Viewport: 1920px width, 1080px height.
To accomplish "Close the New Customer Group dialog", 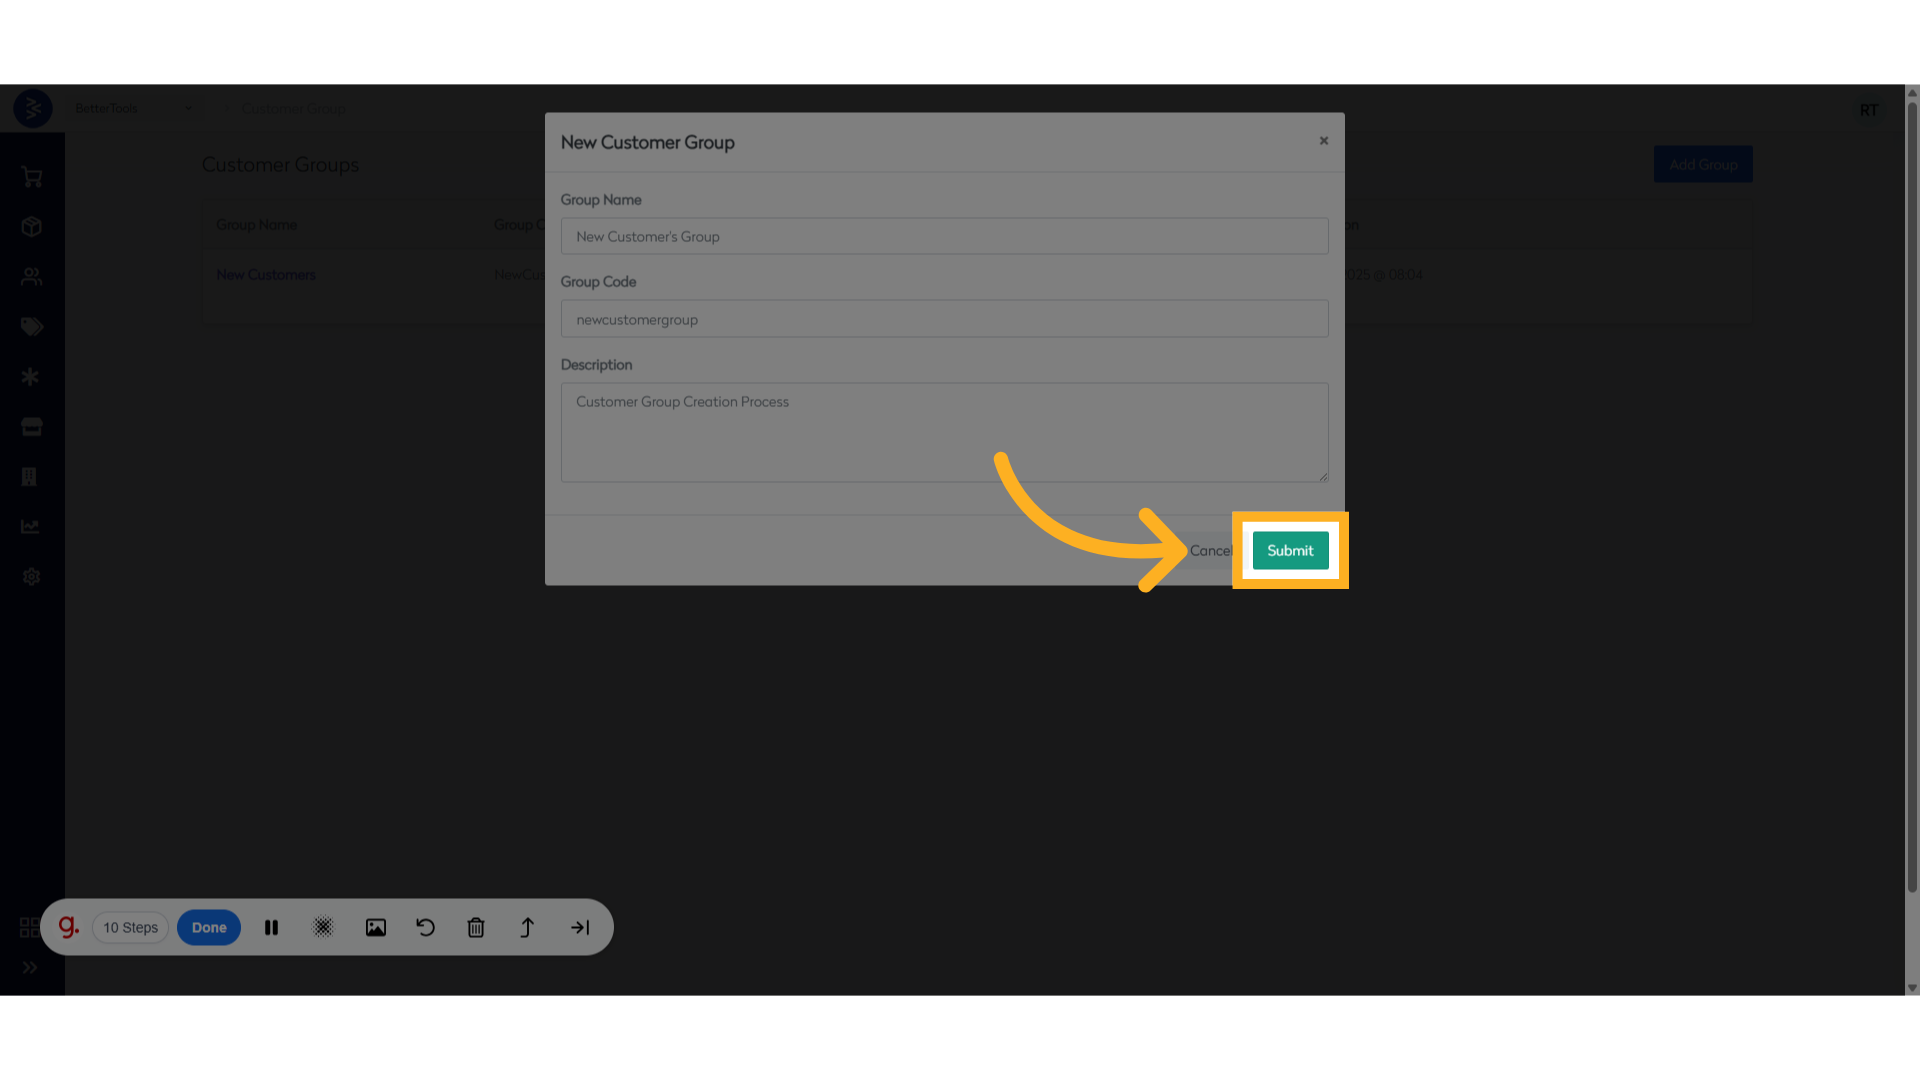I will [1324, 141].
